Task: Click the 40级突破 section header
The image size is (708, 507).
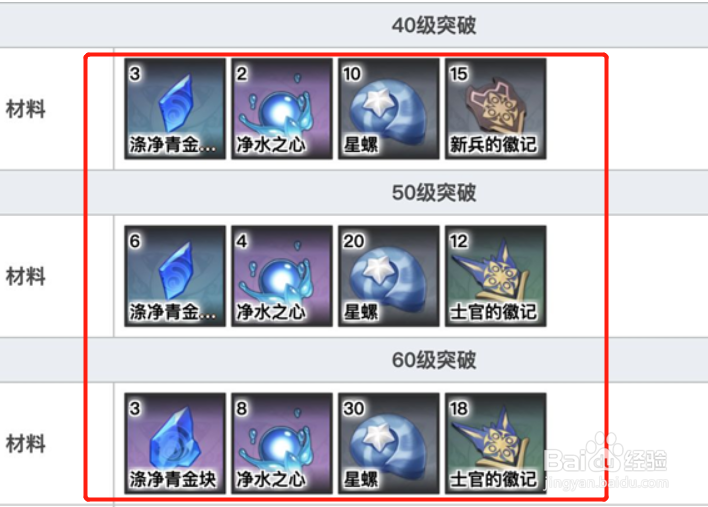Action: point(434,25)
